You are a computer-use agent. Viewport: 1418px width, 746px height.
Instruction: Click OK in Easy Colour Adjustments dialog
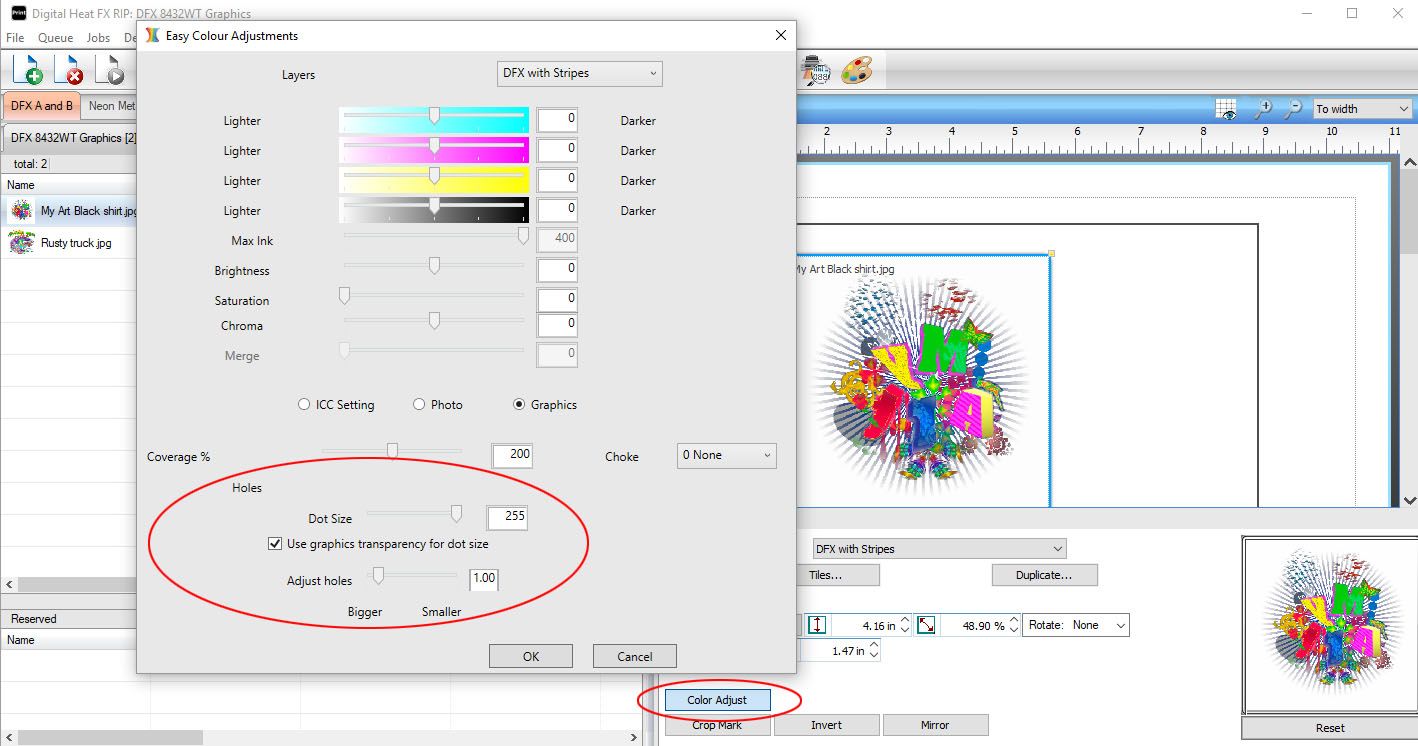(531, 656)
